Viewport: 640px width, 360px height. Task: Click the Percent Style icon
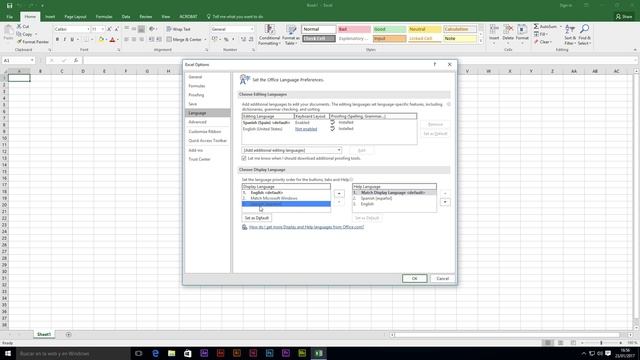click(226, 40)
